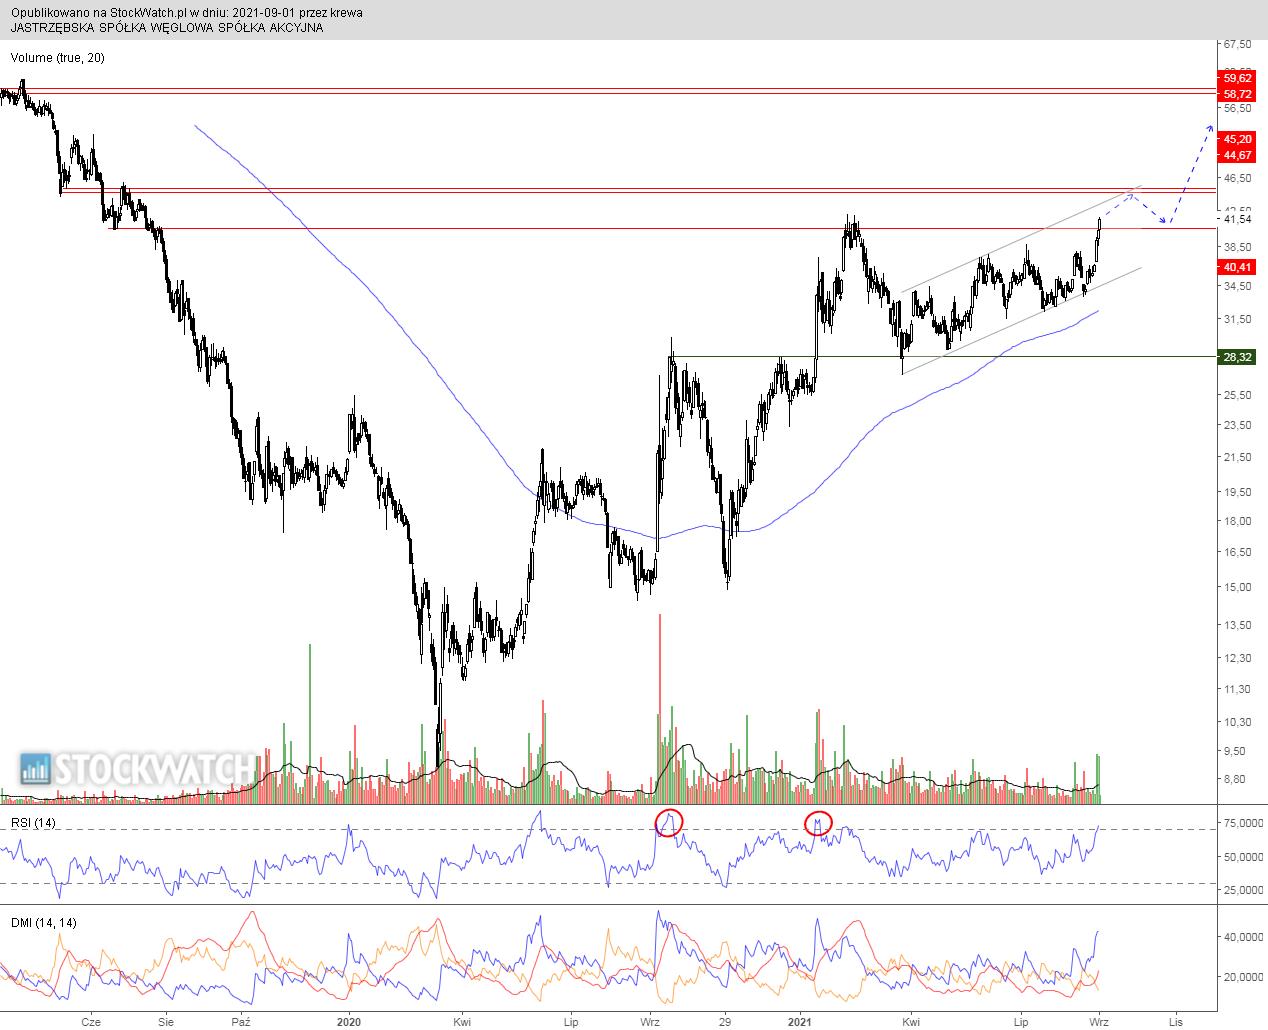
Task: Click the 12,30 price axis value
Action: pos(1237,657)
